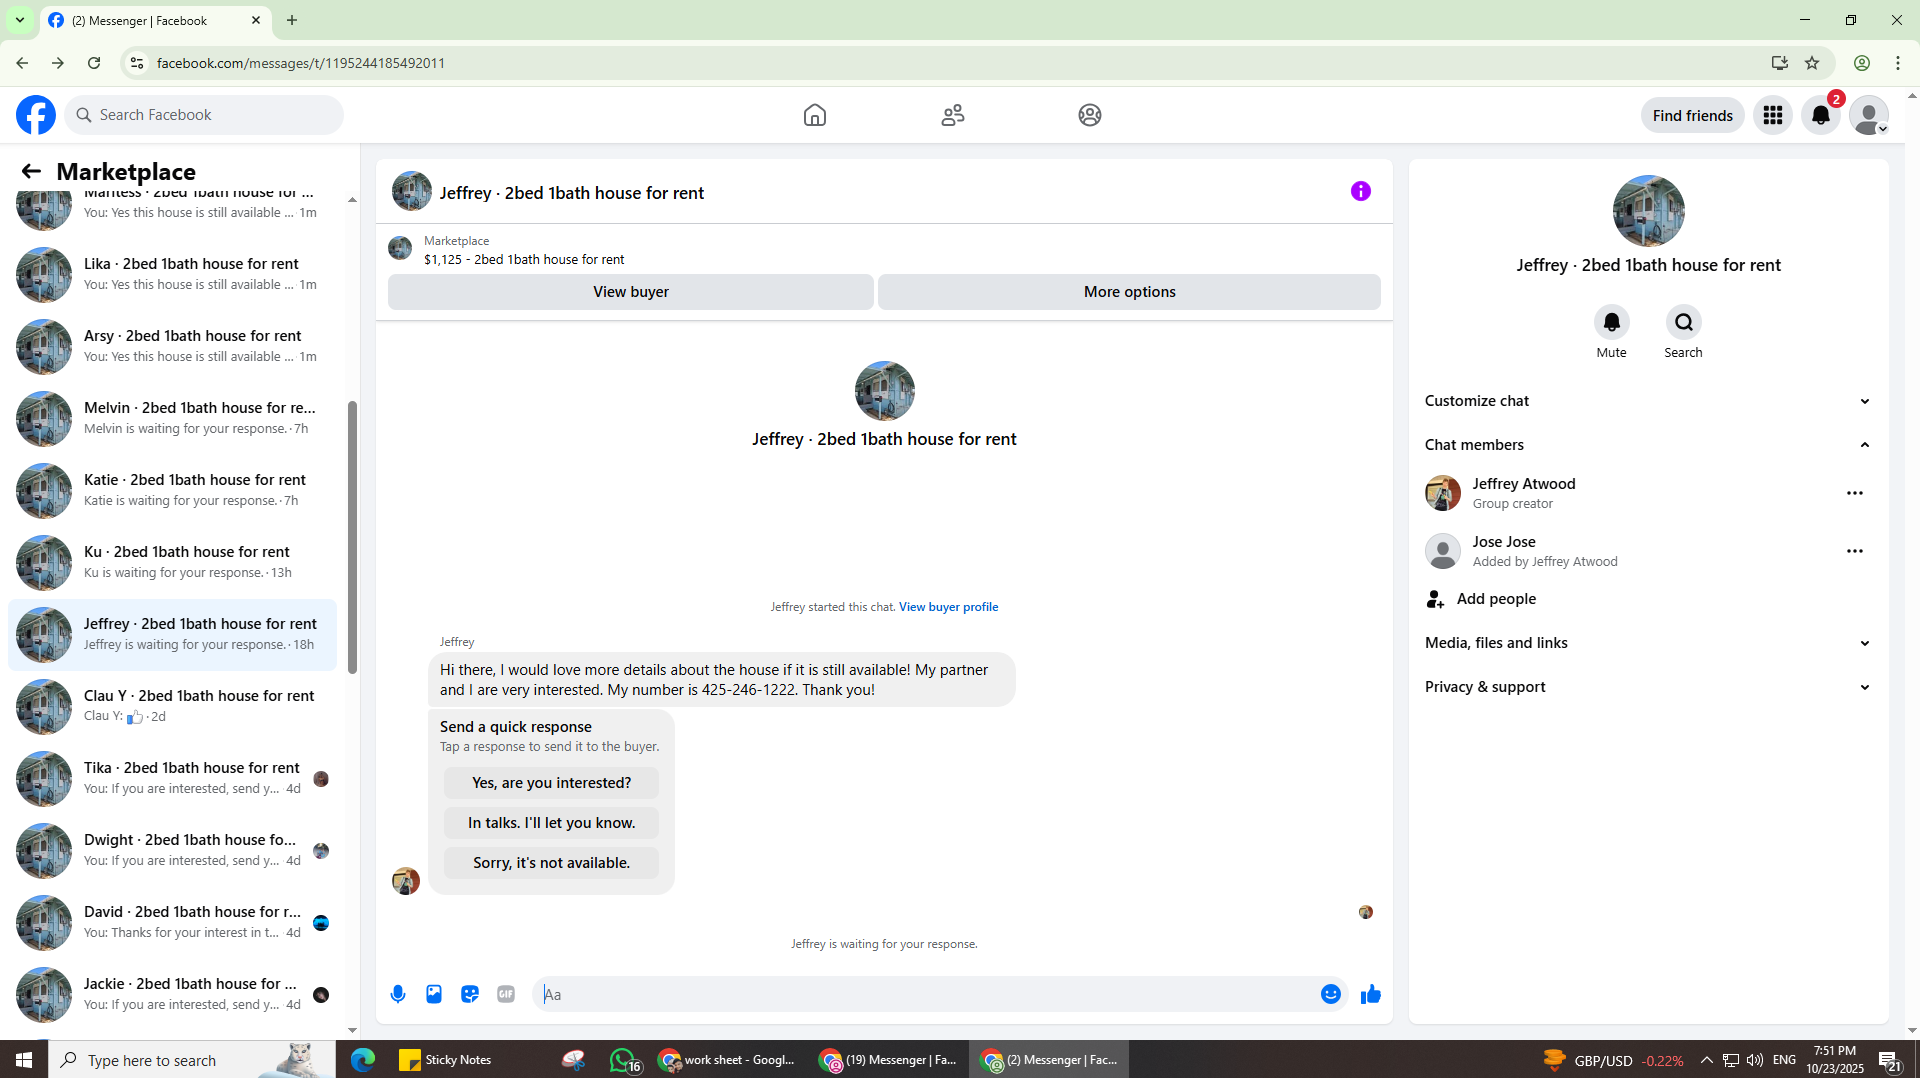Choose a sticker icon

[x=470, y=994]
